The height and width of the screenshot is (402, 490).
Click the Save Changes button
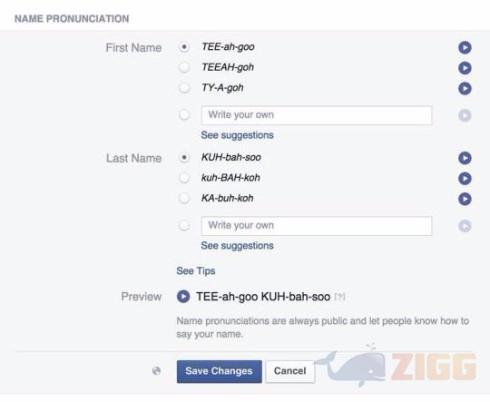pos(219,371)
